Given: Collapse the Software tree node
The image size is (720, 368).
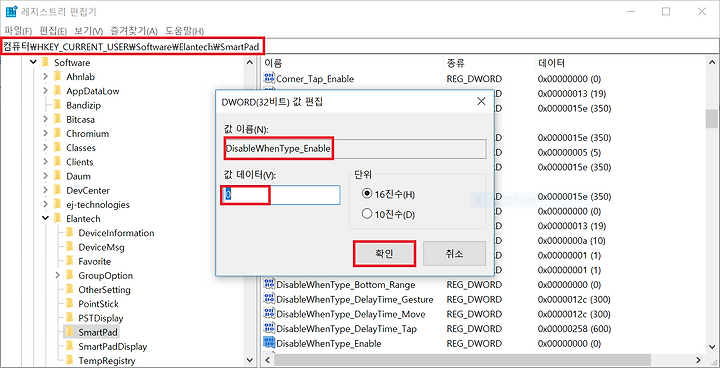Looking at the screenshot, I should [x=33, y=62].
